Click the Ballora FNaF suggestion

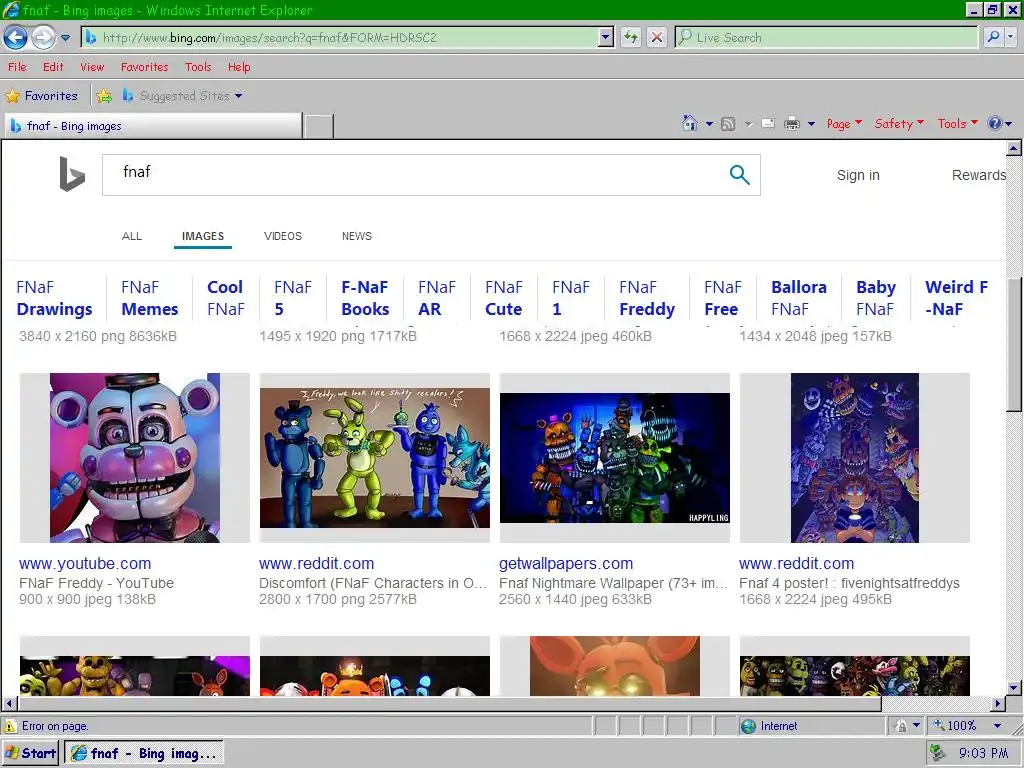(799, 298)
